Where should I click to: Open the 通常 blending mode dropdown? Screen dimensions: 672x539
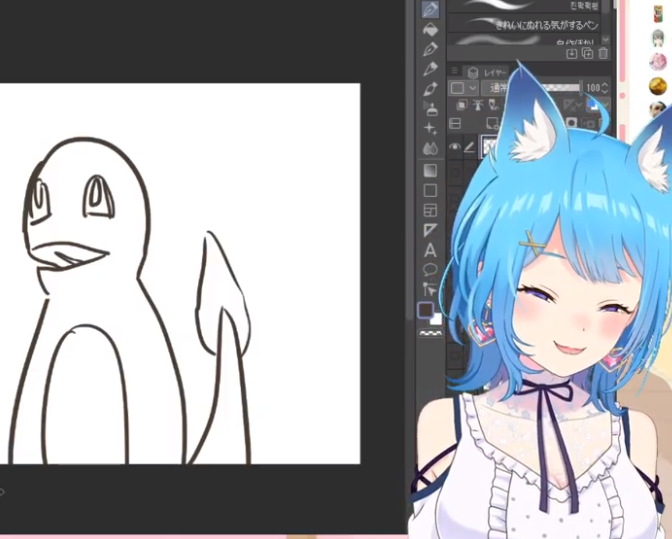(x=496, y=88)
